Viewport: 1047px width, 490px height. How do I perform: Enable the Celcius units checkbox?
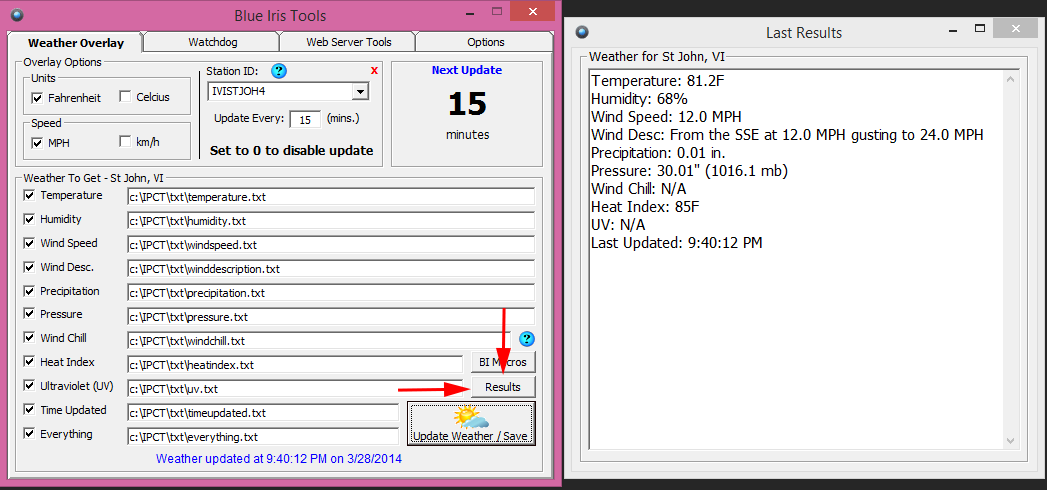tap(125, 97)
